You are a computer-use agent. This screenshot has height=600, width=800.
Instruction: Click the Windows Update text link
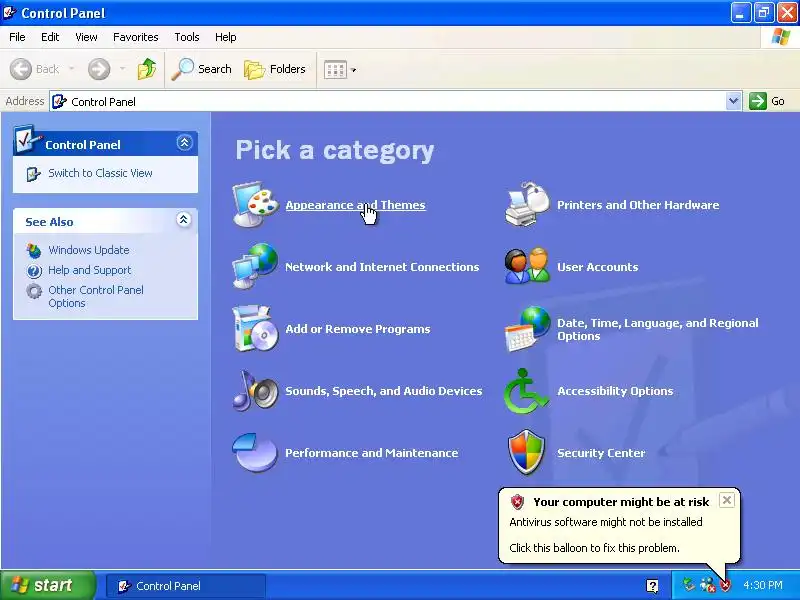(89, 250)
